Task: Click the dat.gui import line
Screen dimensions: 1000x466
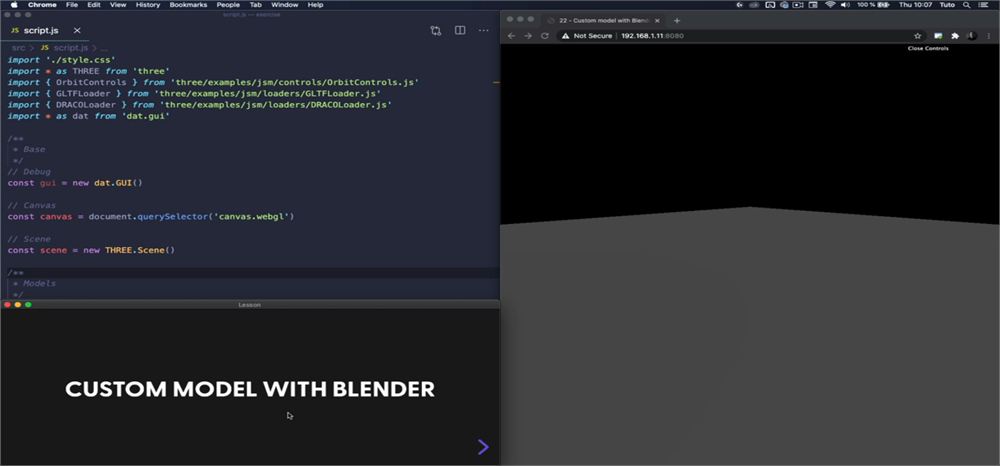Action: (x=89, y=116)
